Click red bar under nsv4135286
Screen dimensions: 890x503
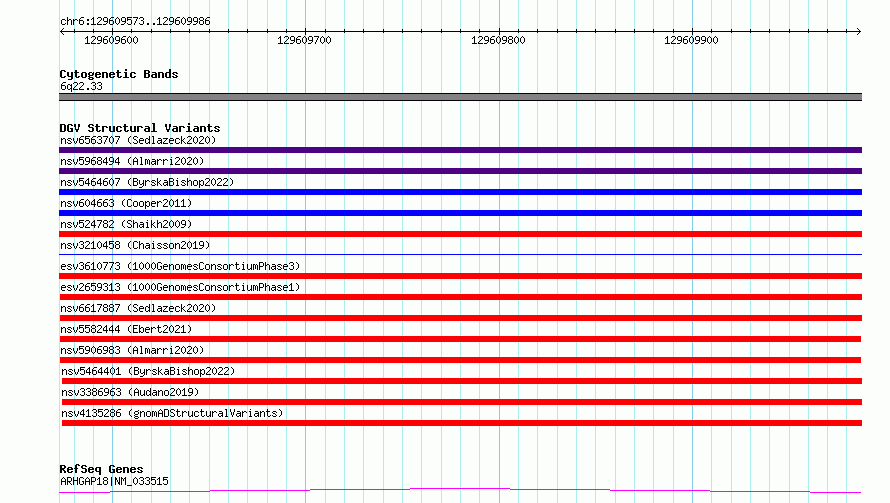(x=462, y=423)
